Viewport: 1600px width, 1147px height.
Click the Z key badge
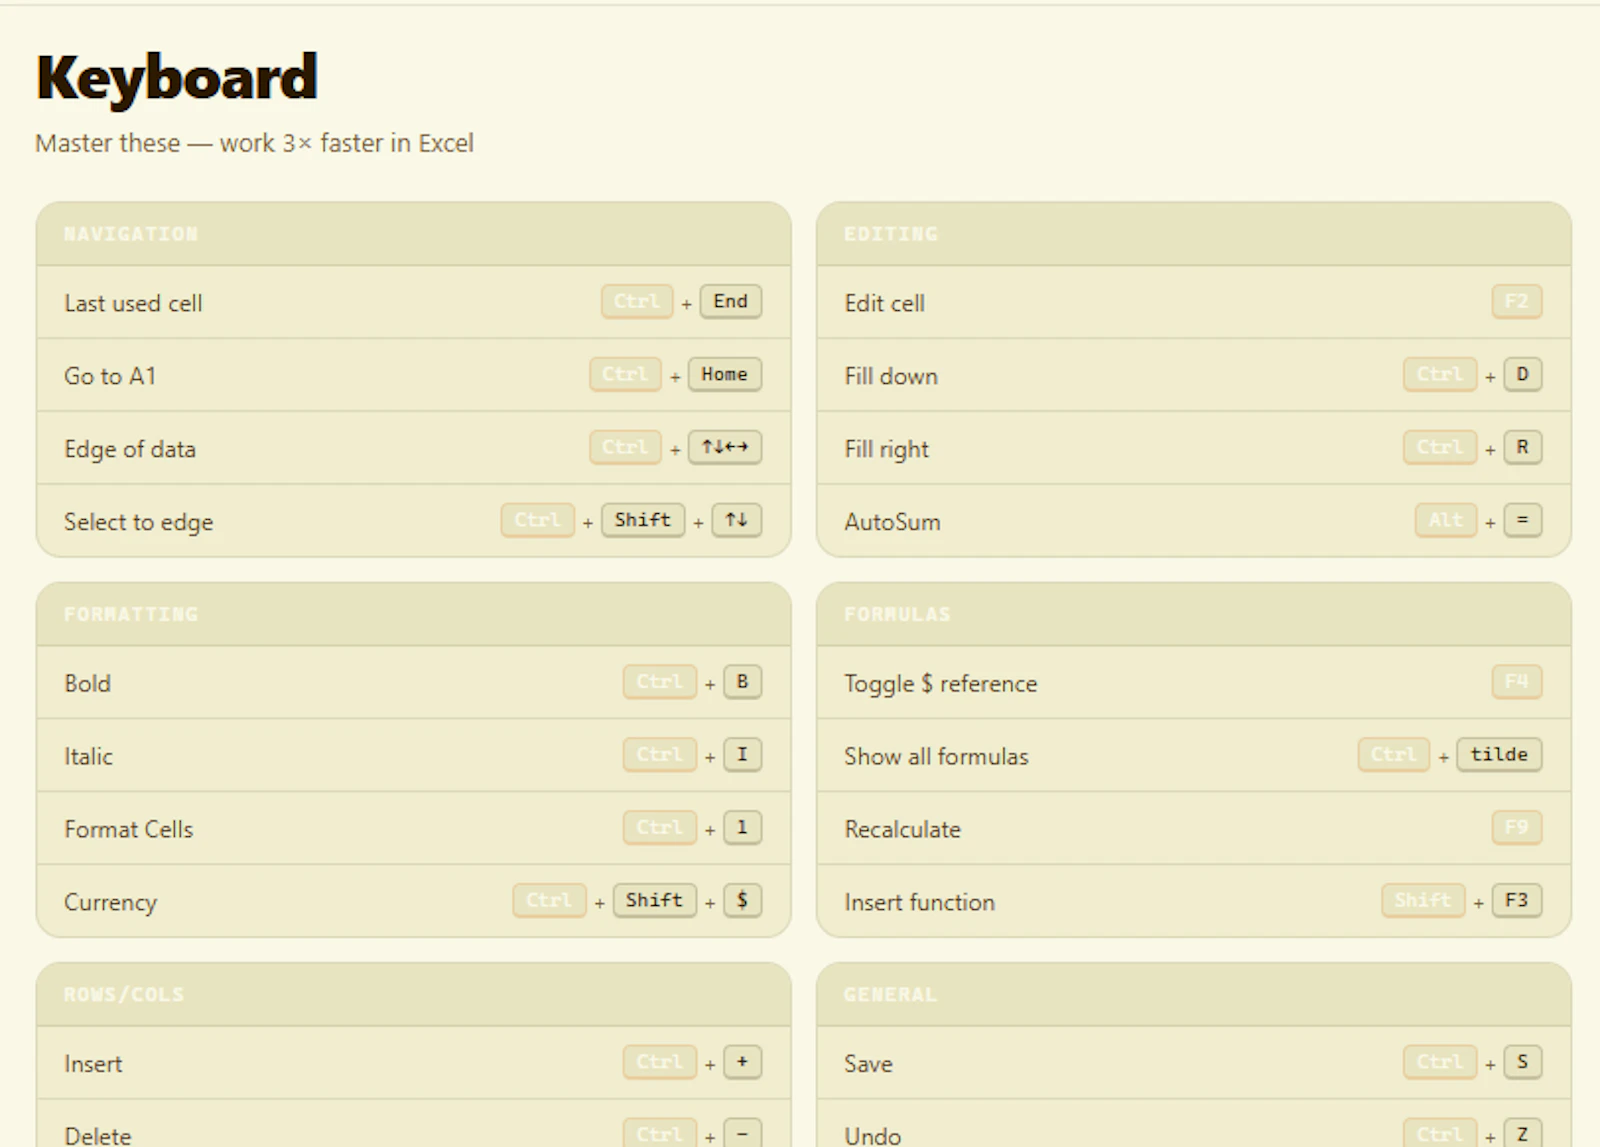pos(1523,1134)
